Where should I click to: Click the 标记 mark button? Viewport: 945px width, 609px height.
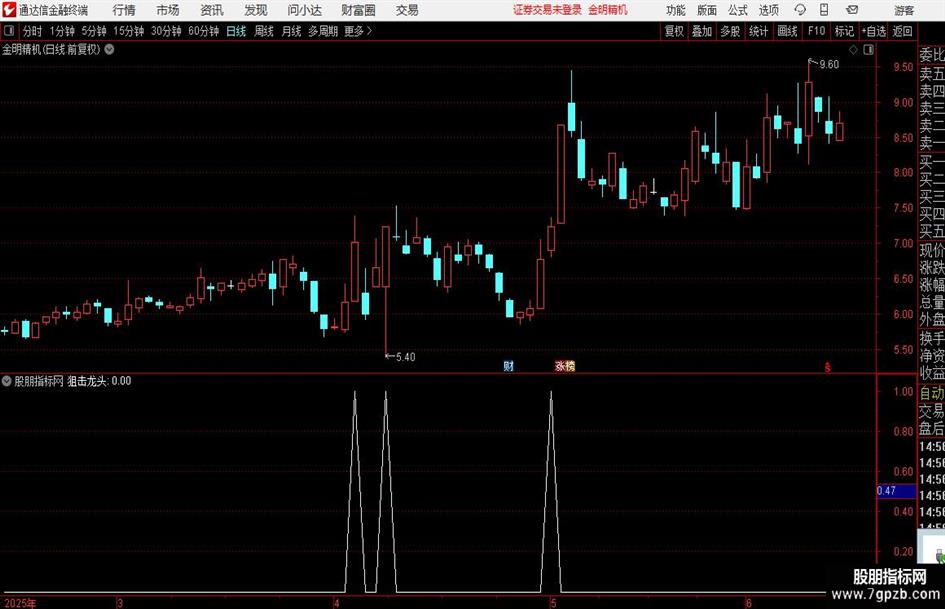click(844, 31)
